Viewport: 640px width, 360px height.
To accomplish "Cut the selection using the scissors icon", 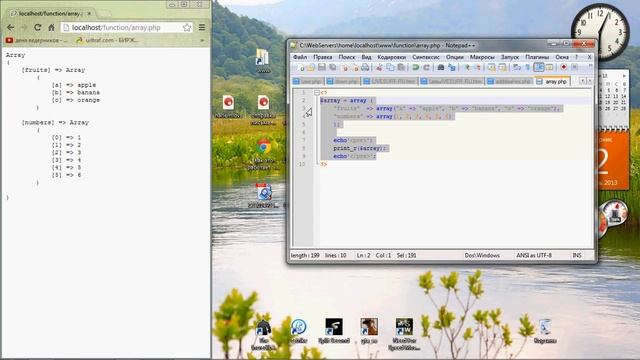I will pyautogui.click(x=380, y=67).
